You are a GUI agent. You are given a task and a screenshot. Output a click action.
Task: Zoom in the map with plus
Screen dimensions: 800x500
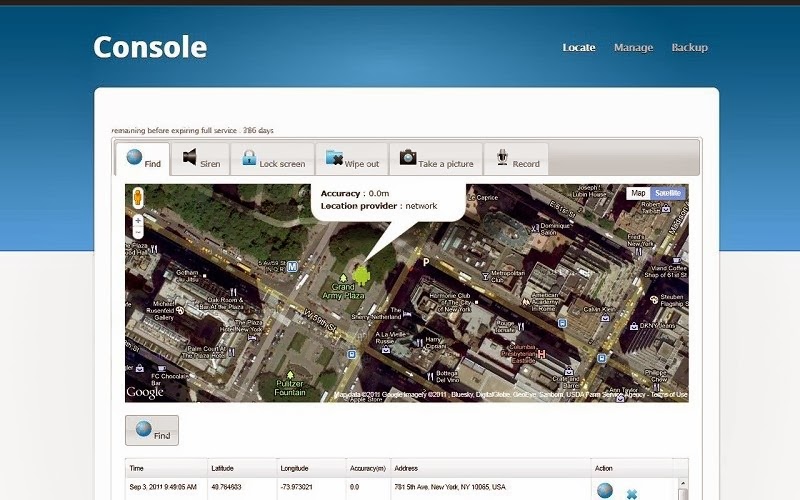click(x=138, y=220)
